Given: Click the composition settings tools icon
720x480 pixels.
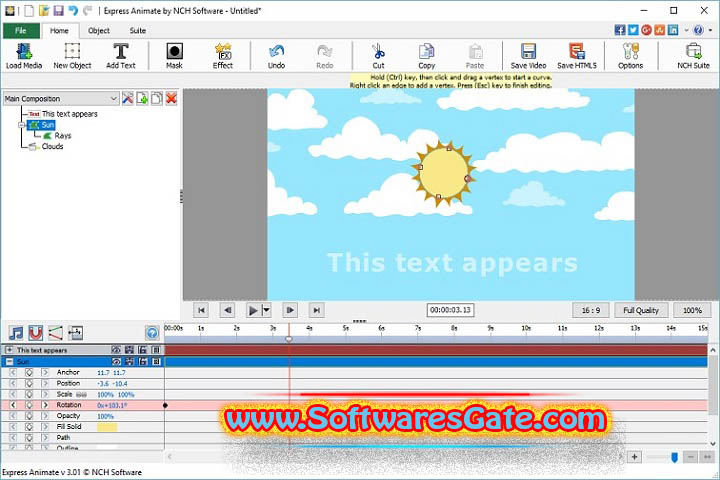Looking at the screenshot, I should [128, 98].
